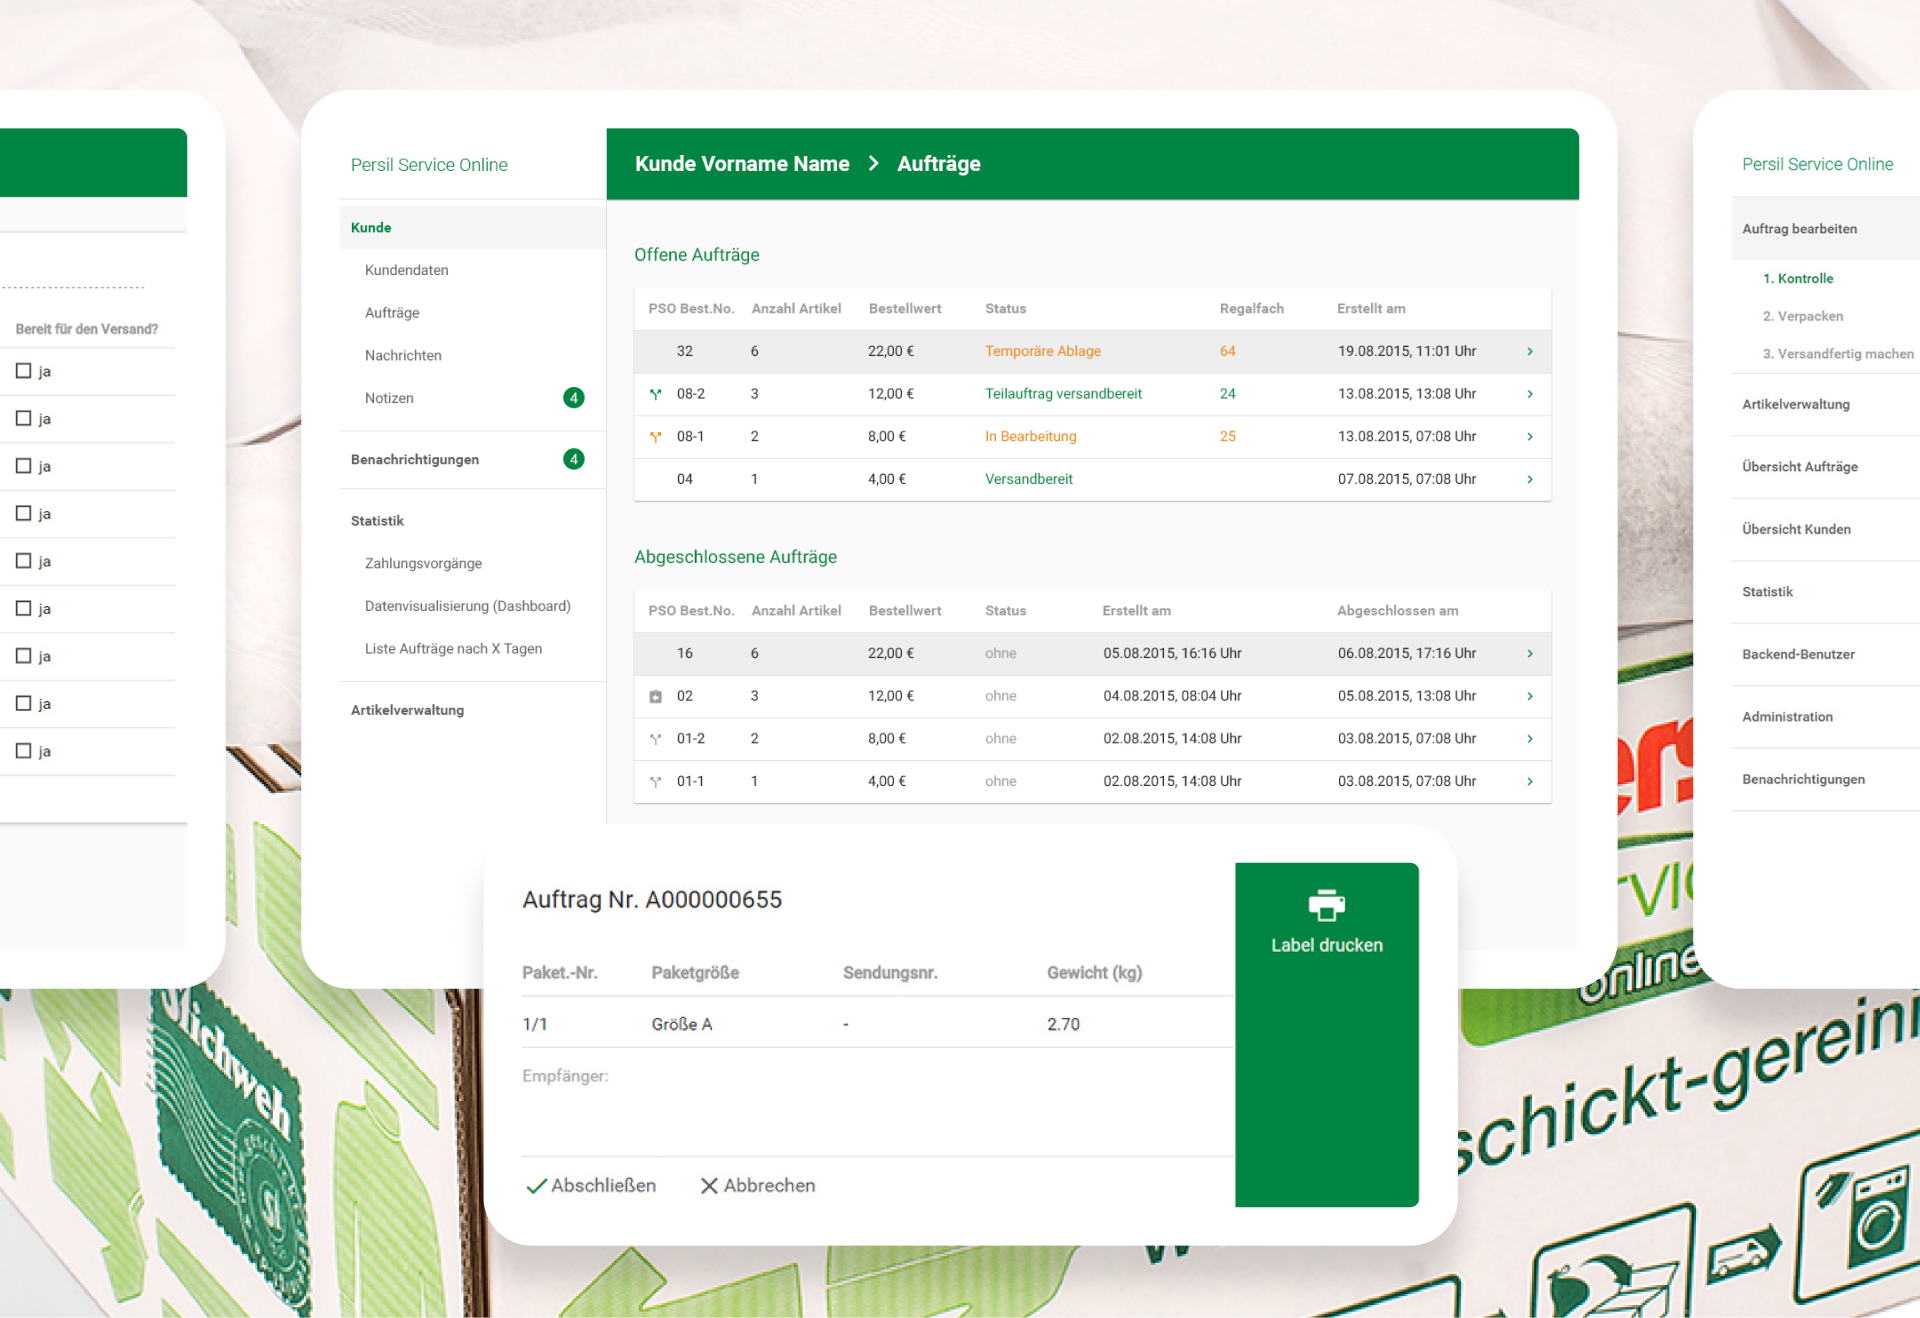
Task: Click the X icon beside Abbrechen
Action: tap(710, 1185)
